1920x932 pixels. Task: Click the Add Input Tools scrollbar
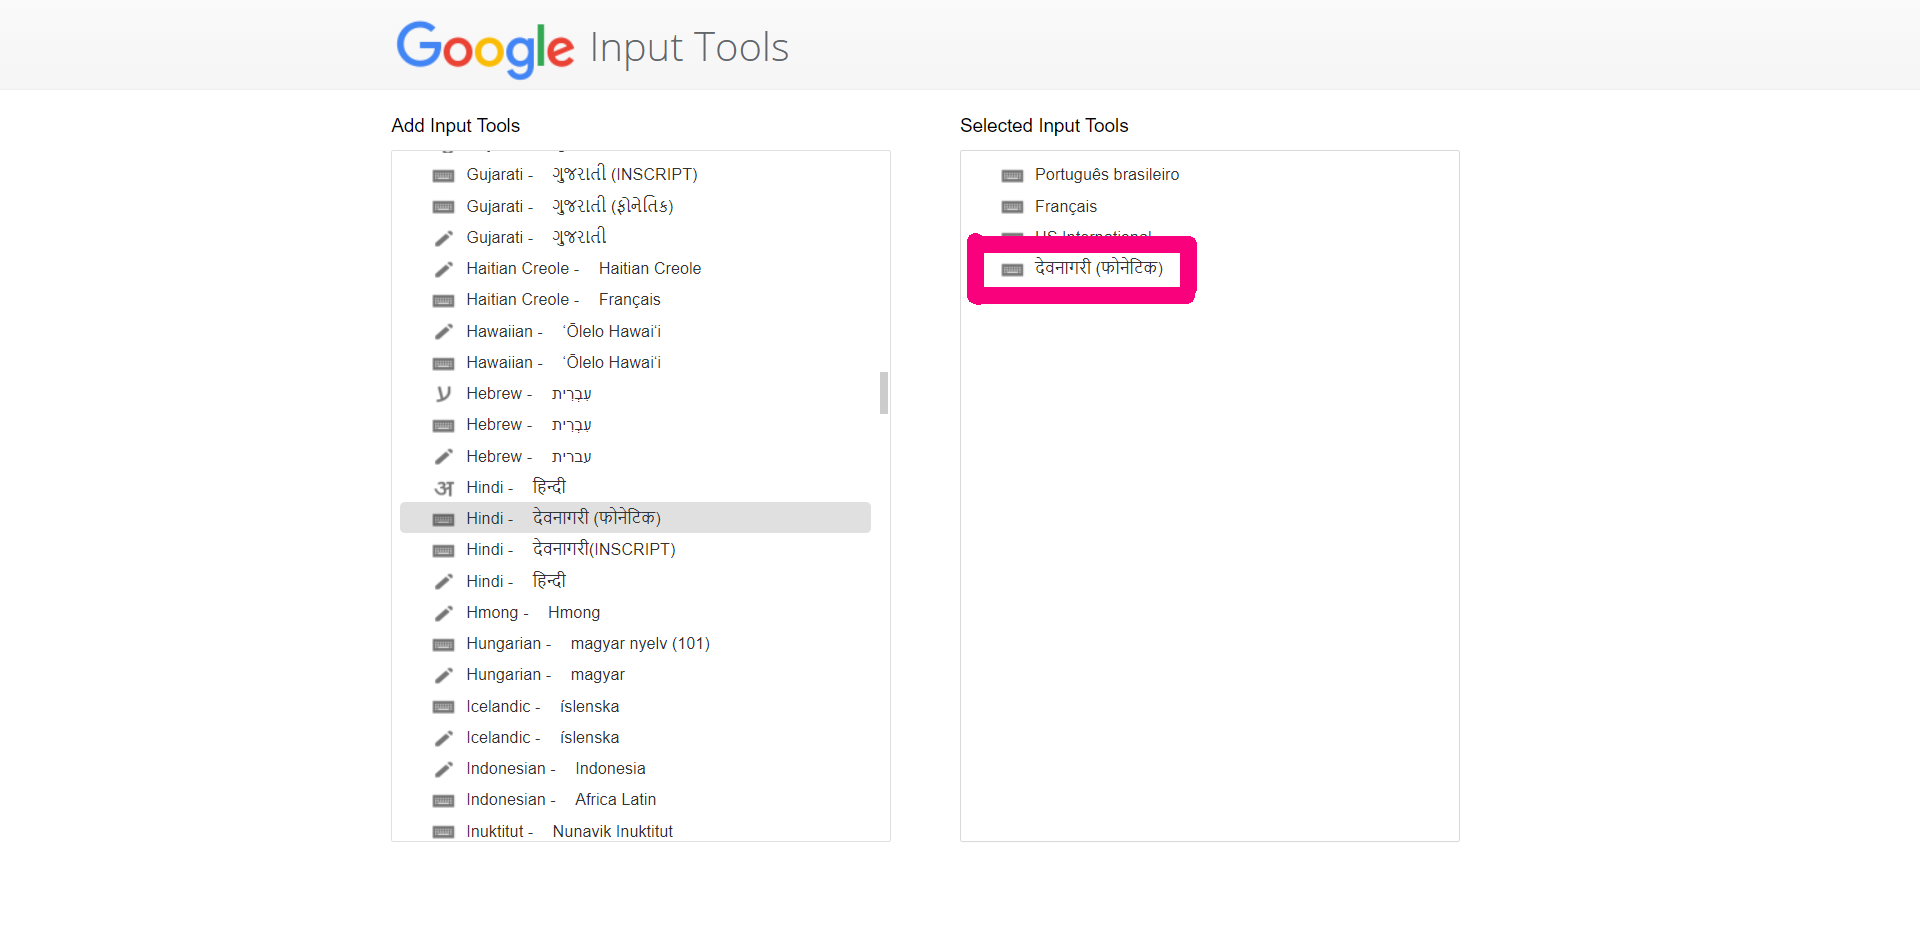[x=883, y=394]
